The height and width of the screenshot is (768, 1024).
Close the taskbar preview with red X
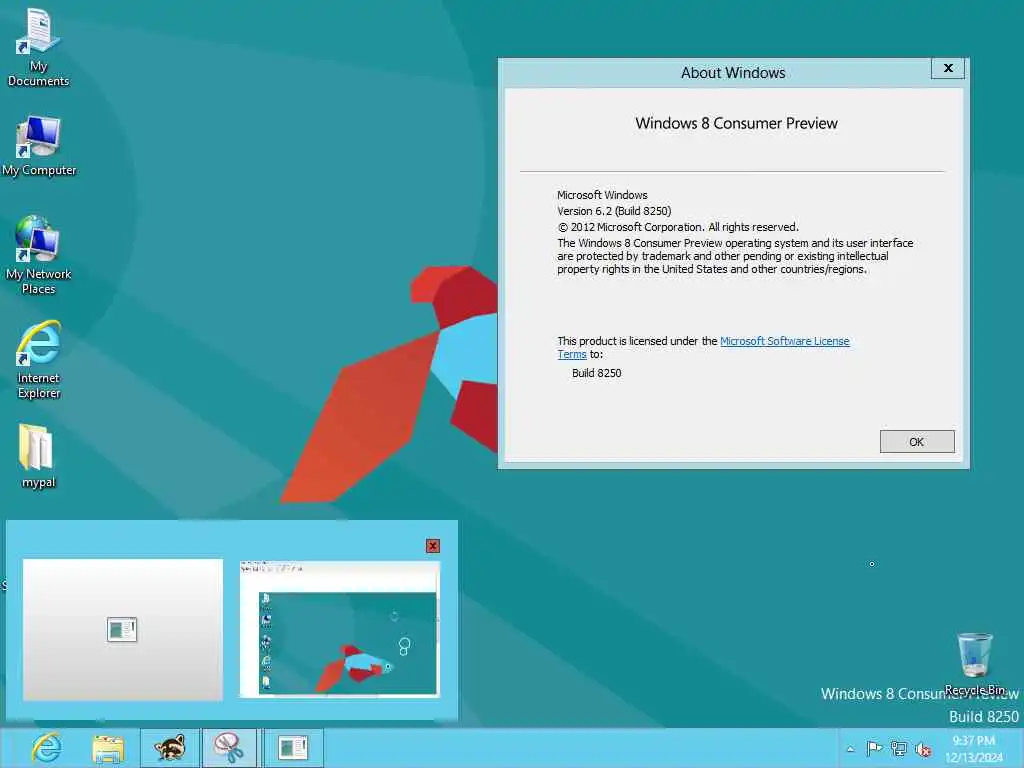click(x=432, y=546)
